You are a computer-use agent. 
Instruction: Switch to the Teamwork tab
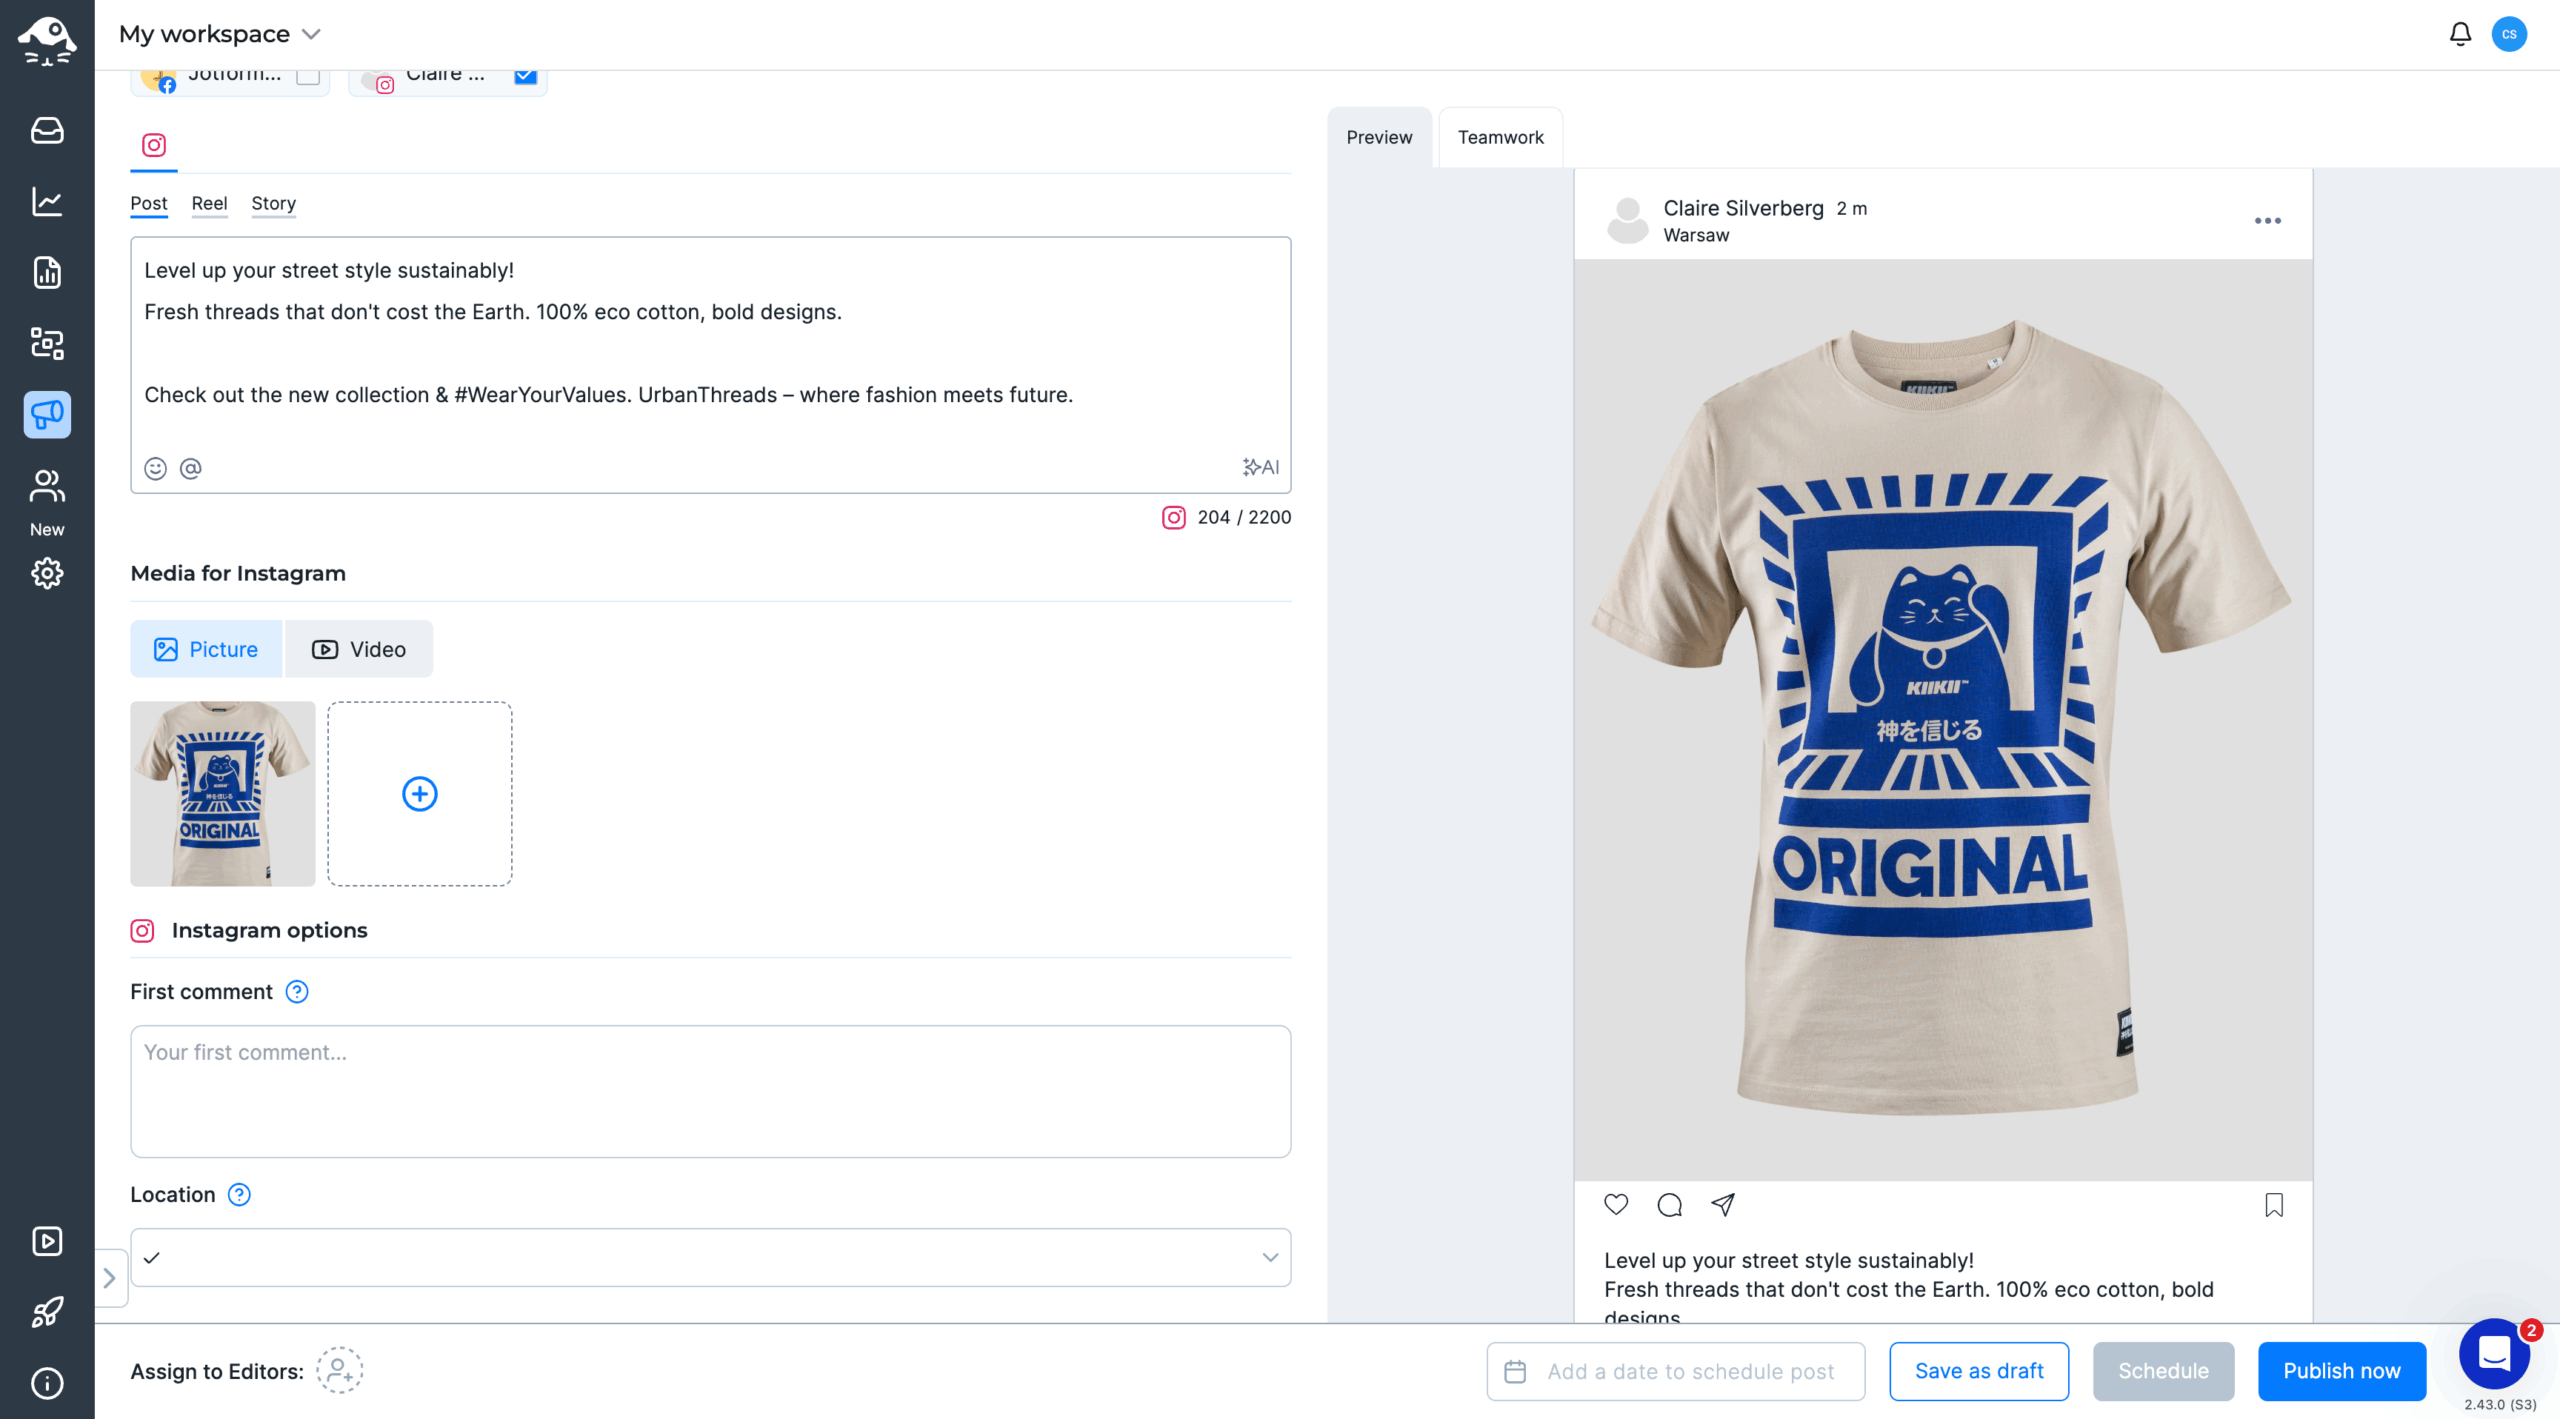(1500, 137)
